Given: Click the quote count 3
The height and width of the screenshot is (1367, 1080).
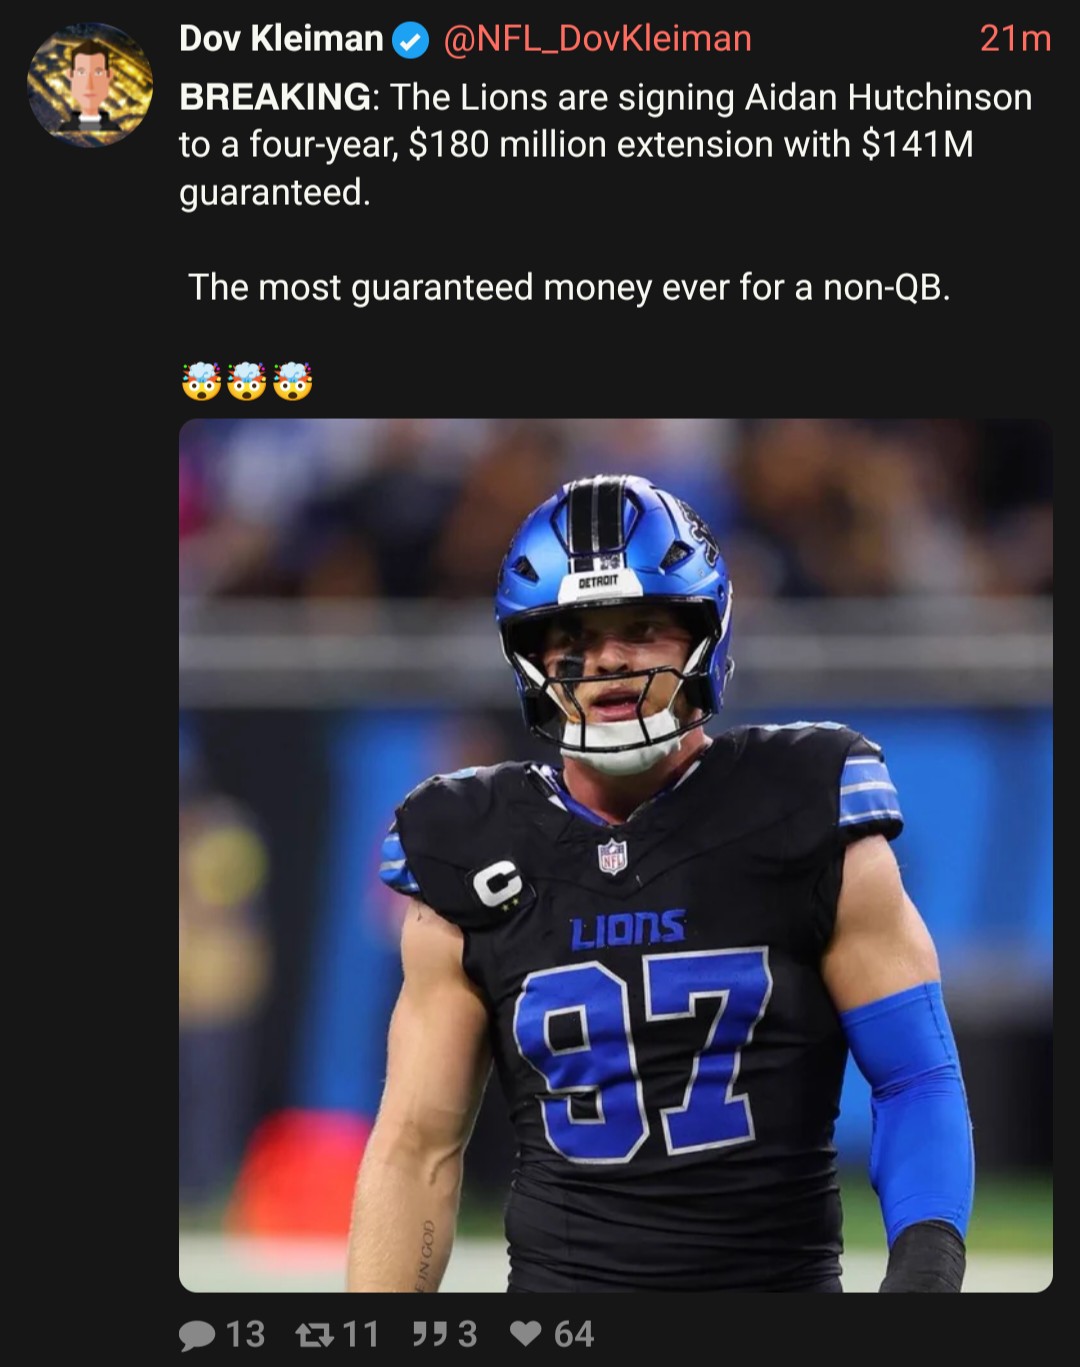Looking at the screenshot, I should (x=467, y=1334).
